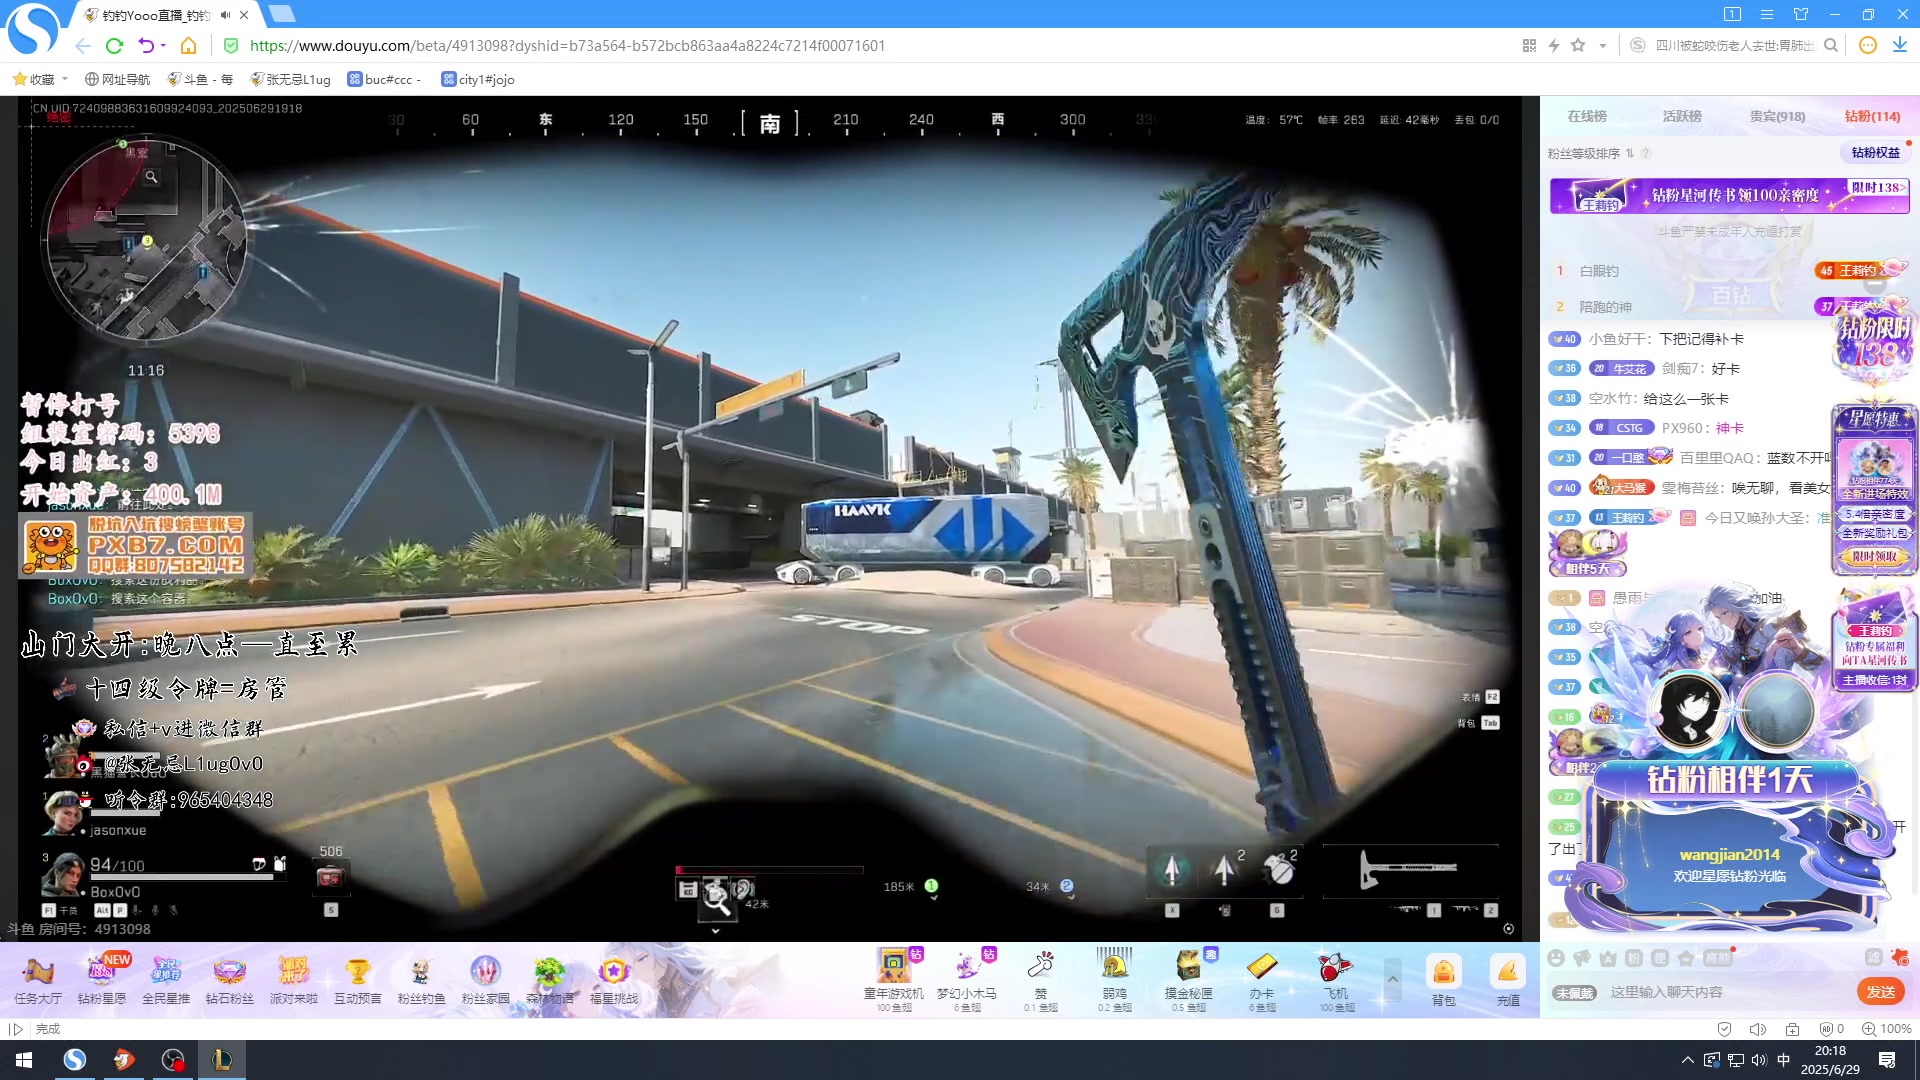1920x1080 pixels.
Task: Toggle the 未佩戴 badge selector
Action: tap(1574, 992)
